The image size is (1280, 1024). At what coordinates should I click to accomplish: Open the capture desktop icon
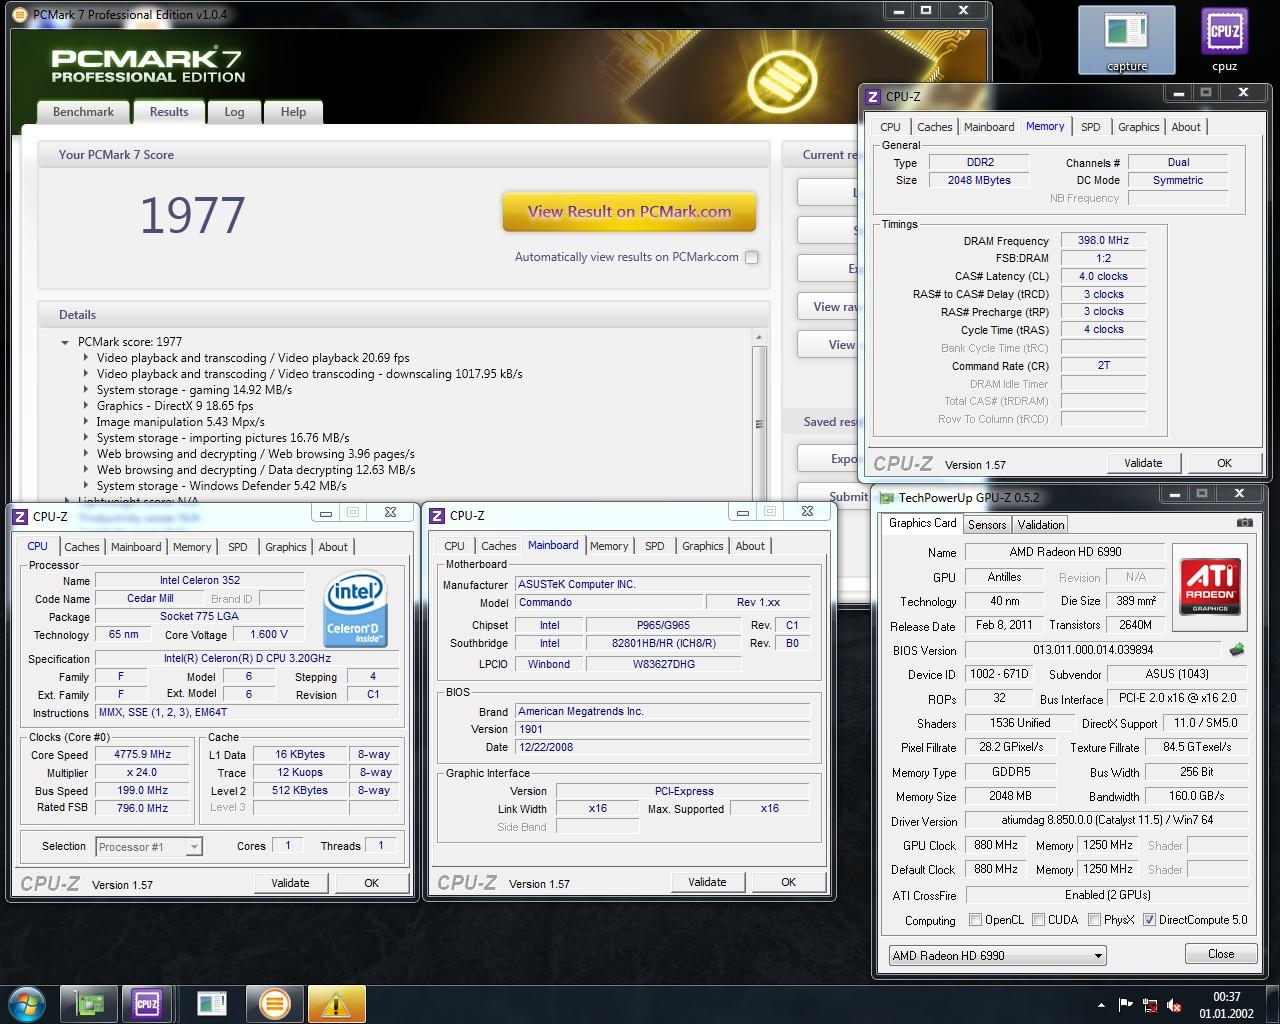click(x=1126, y=40)
